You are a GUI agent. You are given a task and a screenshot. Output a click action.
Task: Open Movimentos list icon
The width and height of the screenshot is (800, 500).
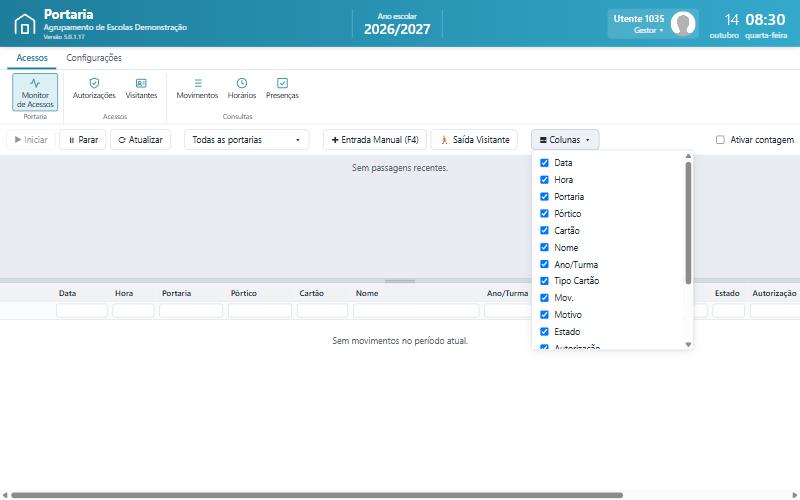pyautogui.click(x=197, y=83)
